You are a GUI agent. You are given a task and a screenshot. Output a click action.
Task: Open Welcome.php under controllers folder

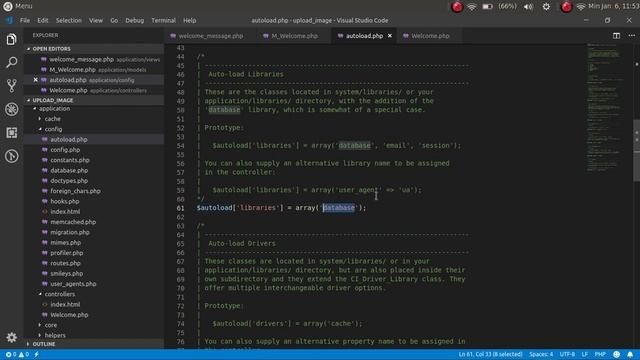click(x=69, y=315)
